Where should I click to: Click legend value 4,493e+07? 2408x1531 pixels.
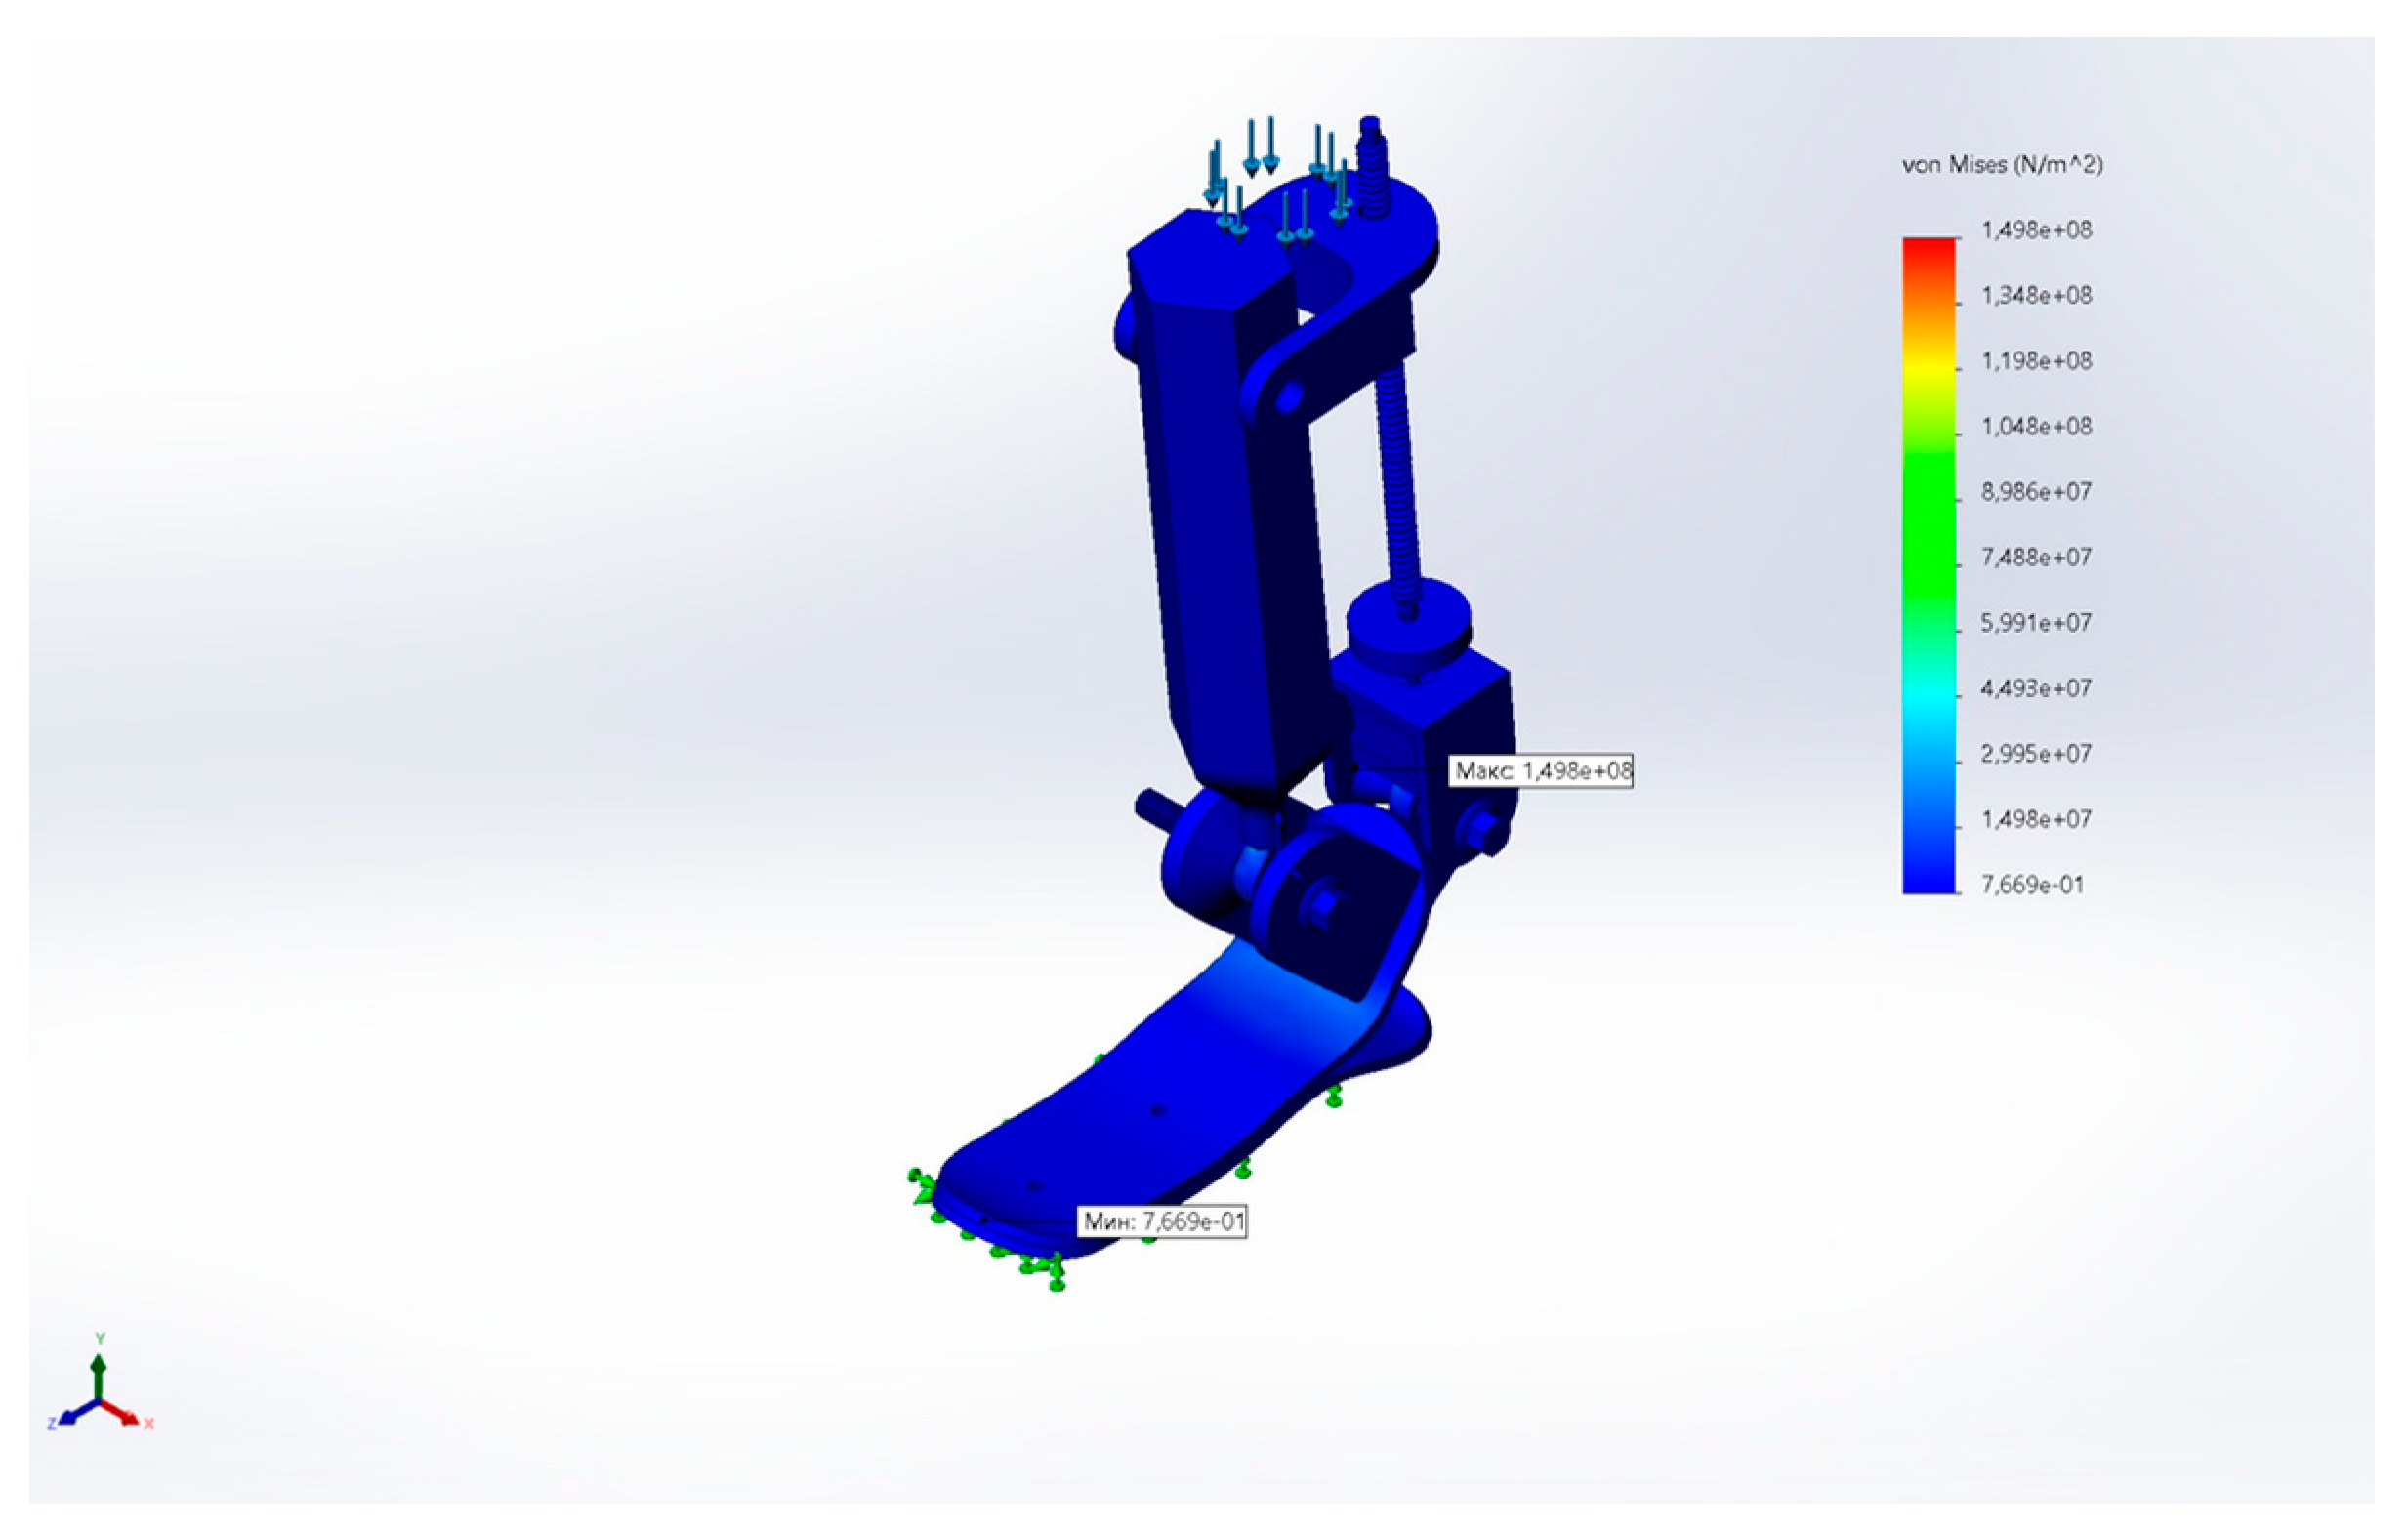click(2036, 688)
